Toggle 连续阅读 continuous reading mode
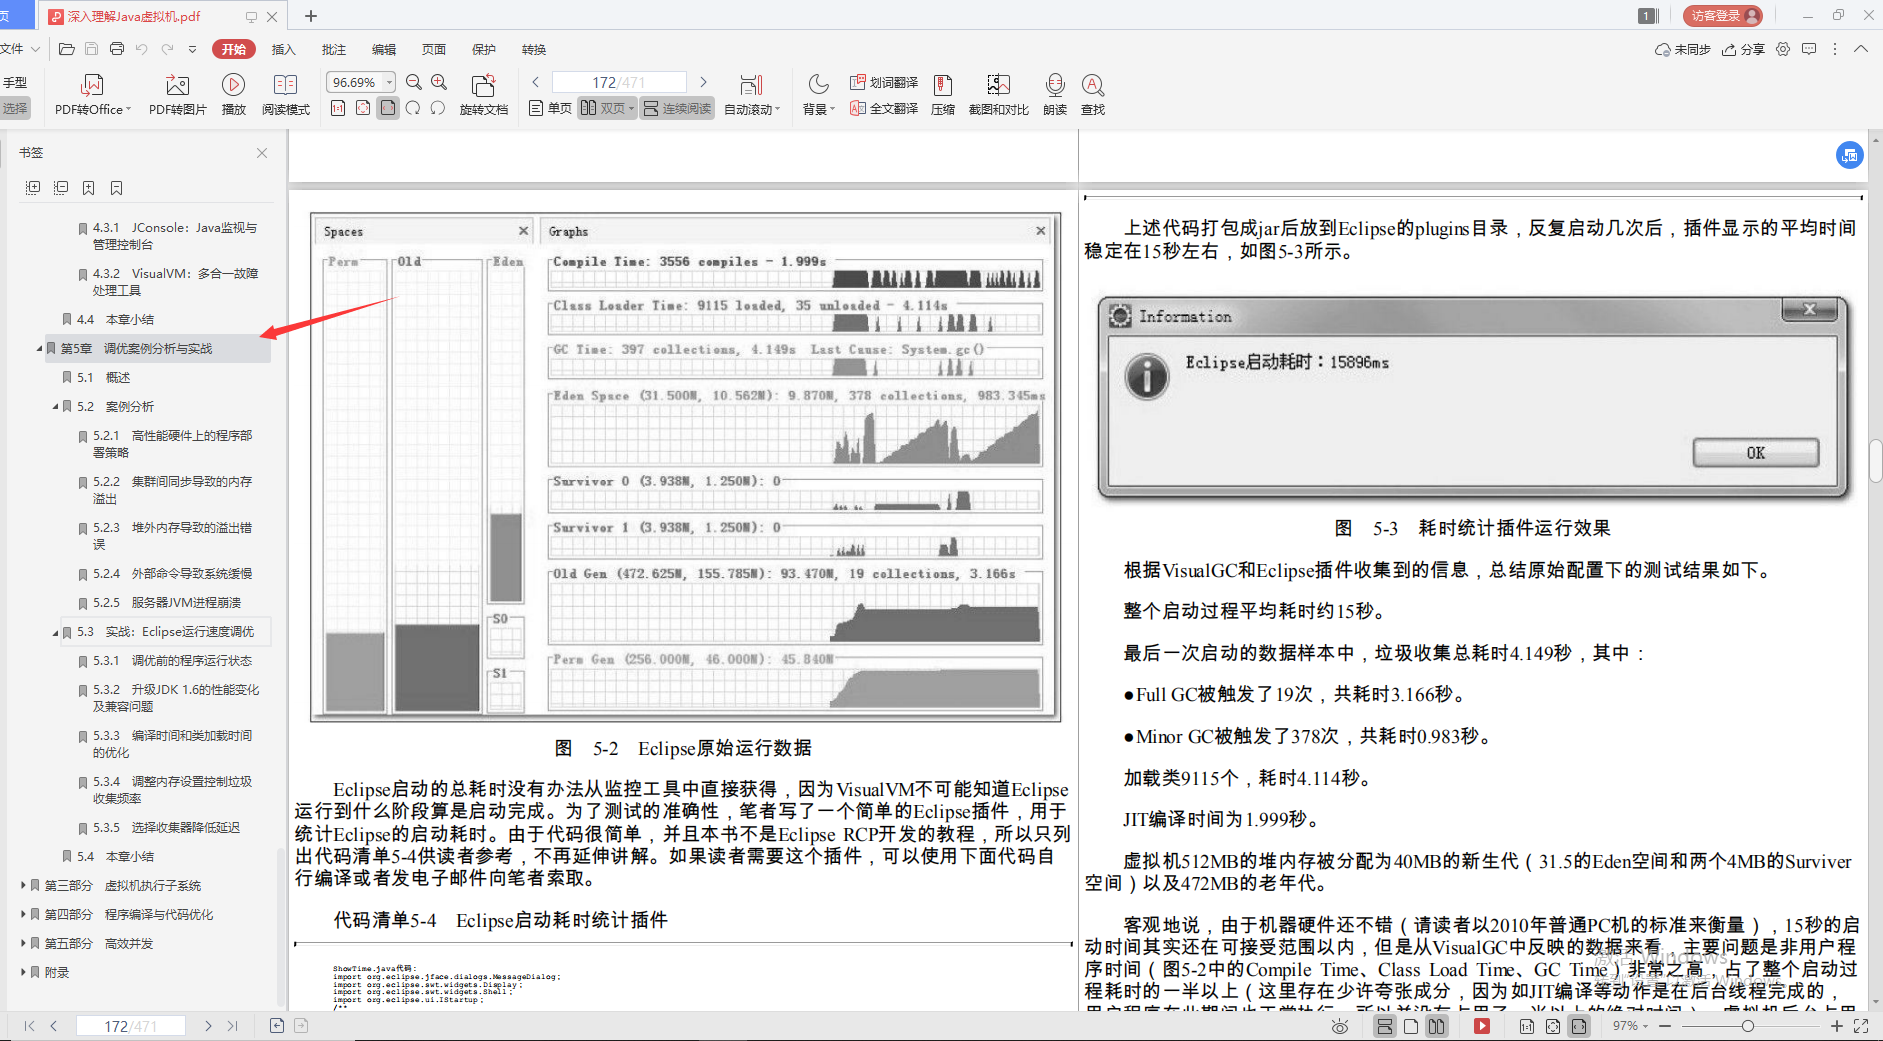Screen dimensions: 1883x1041 [x=677, y=108]
